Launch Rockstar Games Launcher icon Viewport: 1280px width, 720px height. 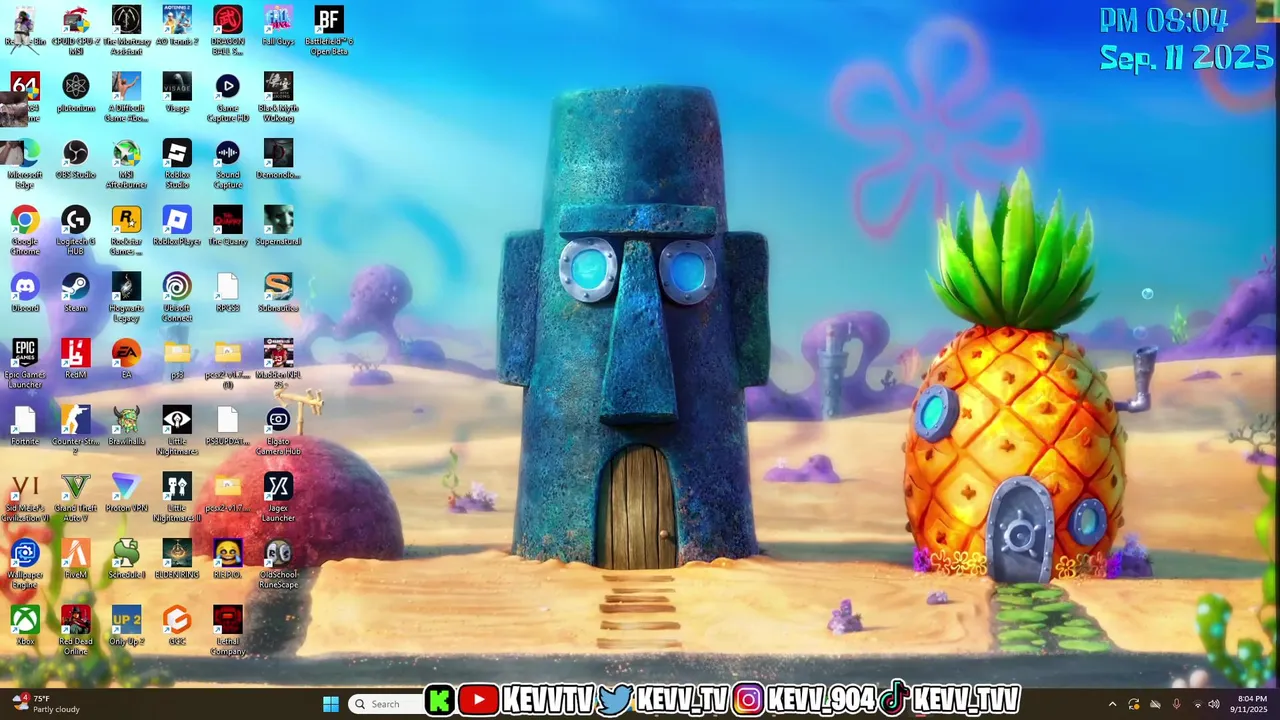(x=127, y=230)
